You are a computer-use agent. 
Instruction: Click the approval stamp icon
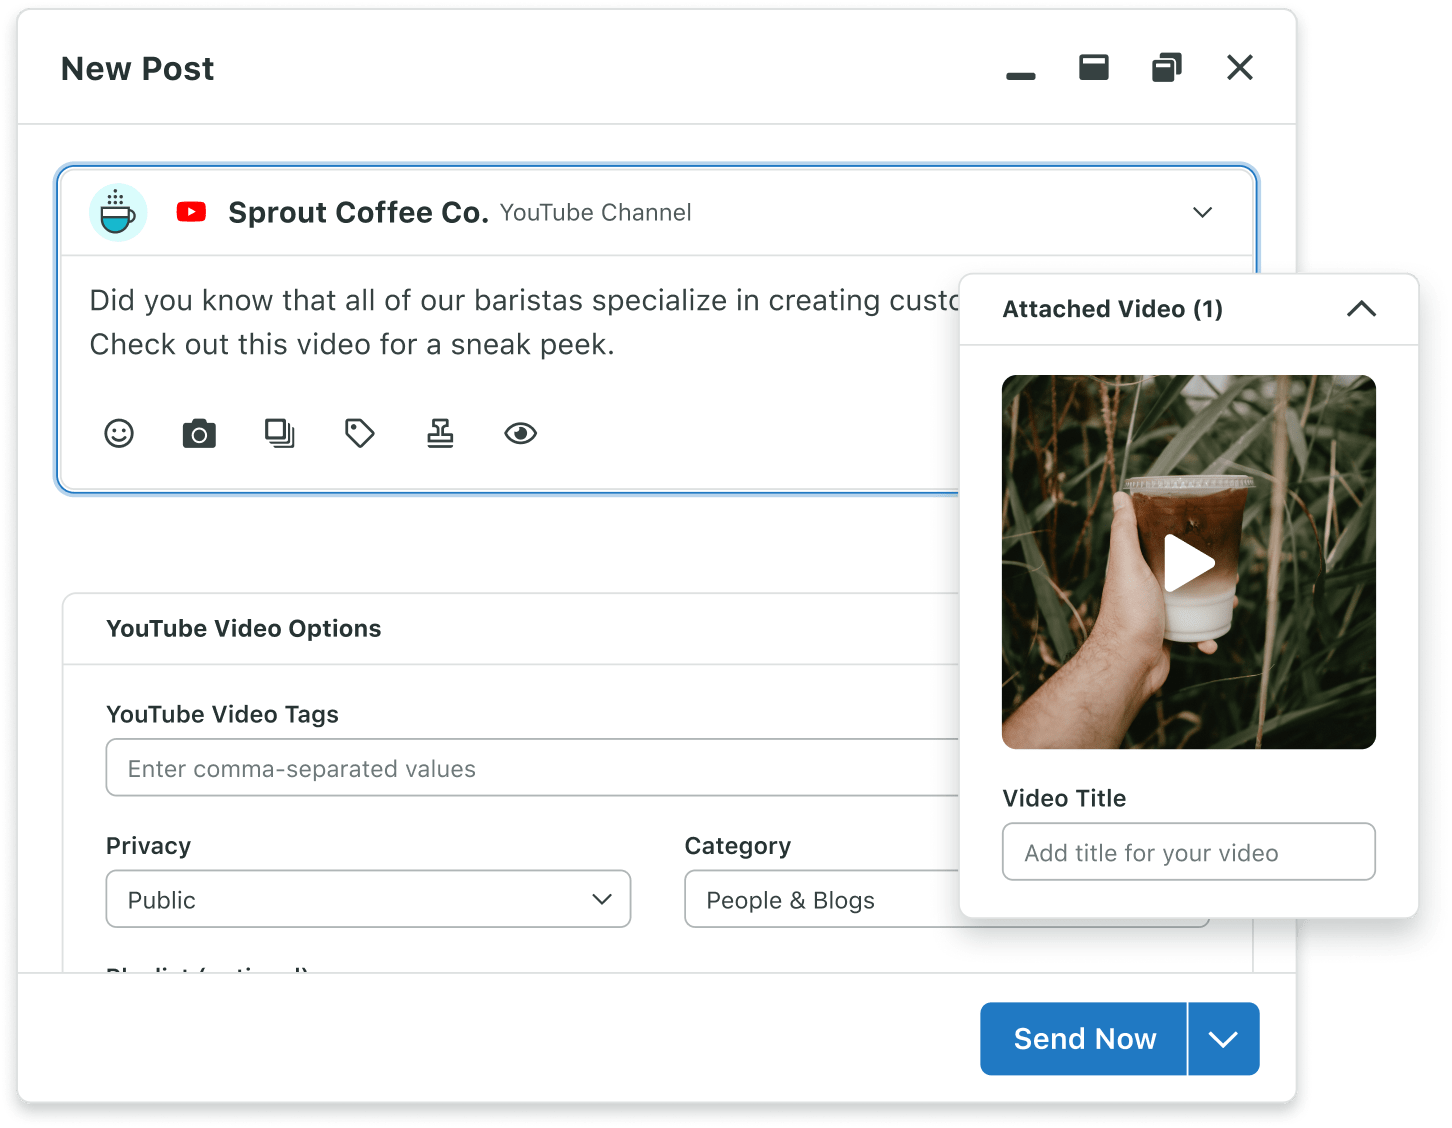click(440, 433)
